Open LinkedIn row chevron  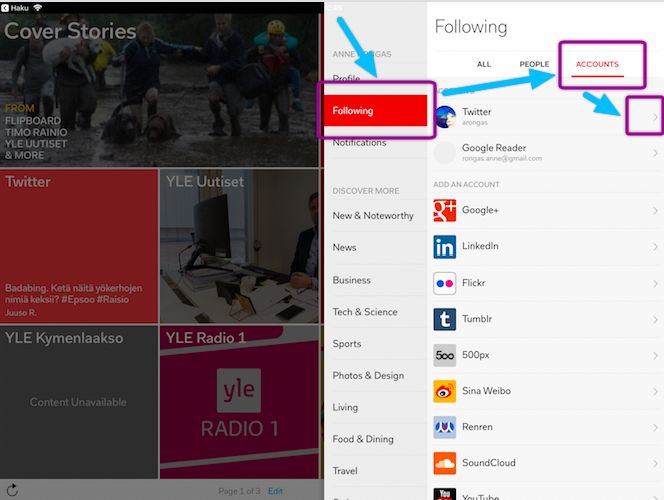(x=655, y=247)
